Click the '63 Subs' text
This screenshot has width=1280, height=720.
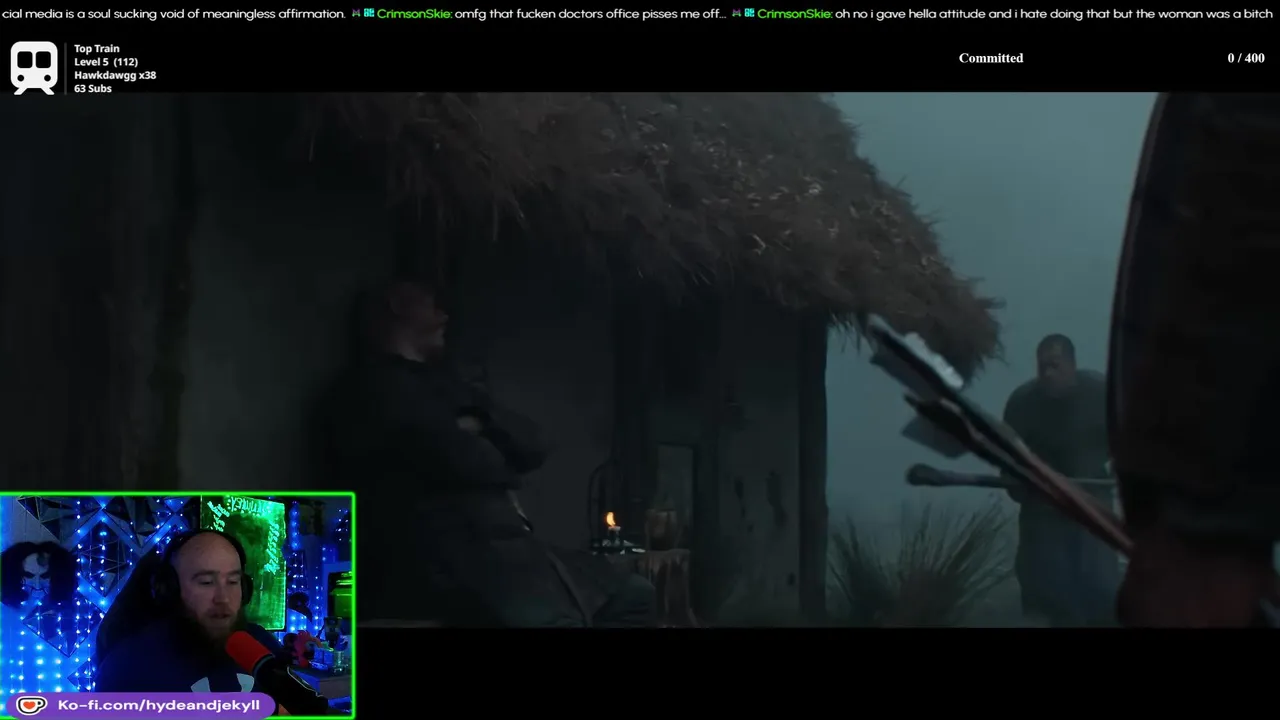coord(93,88)
